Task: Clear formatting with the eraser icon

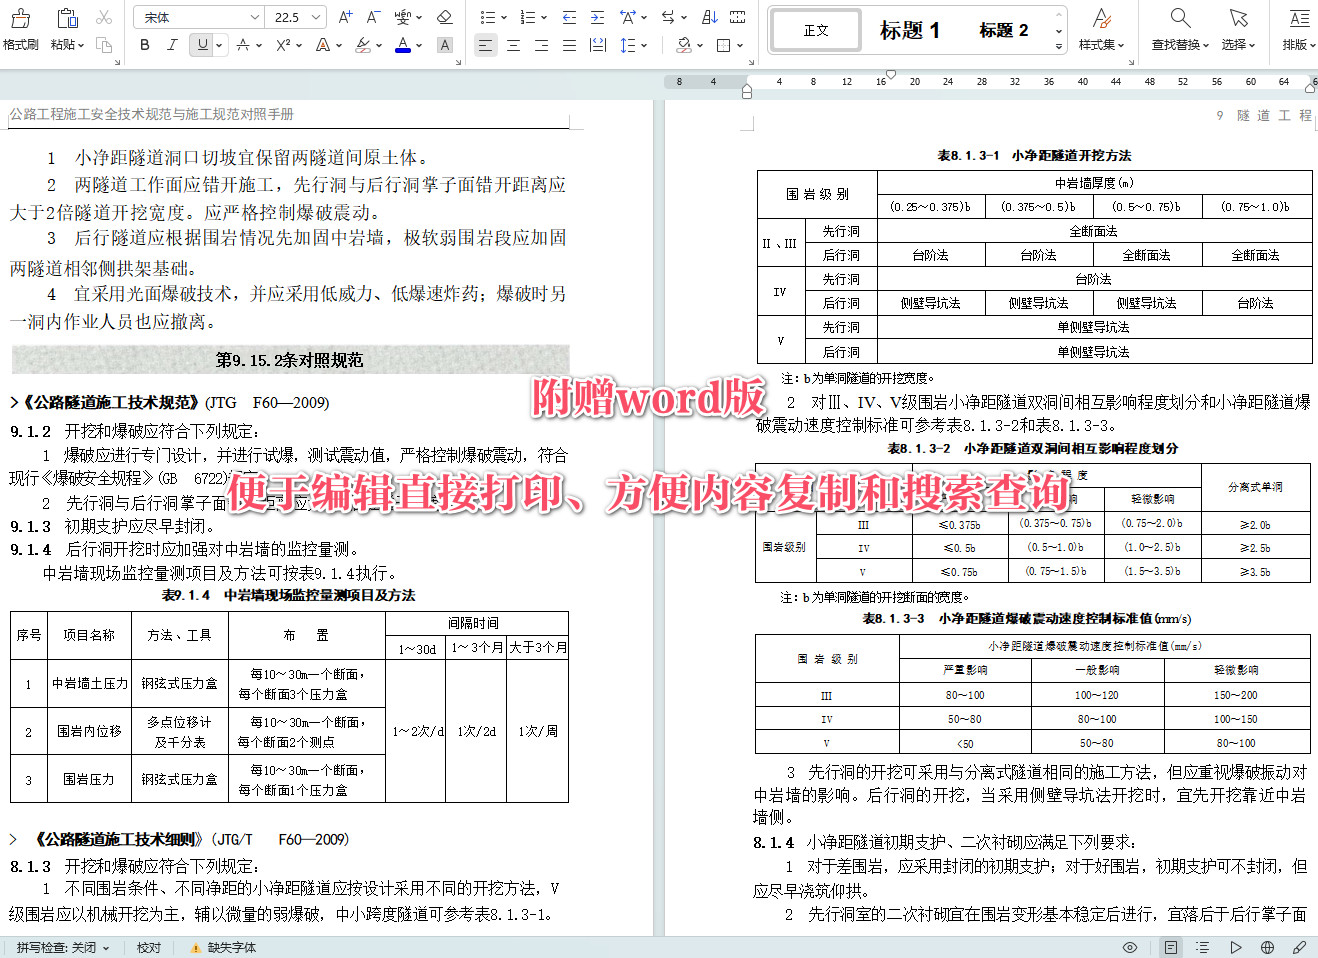Action: (444, 16)
